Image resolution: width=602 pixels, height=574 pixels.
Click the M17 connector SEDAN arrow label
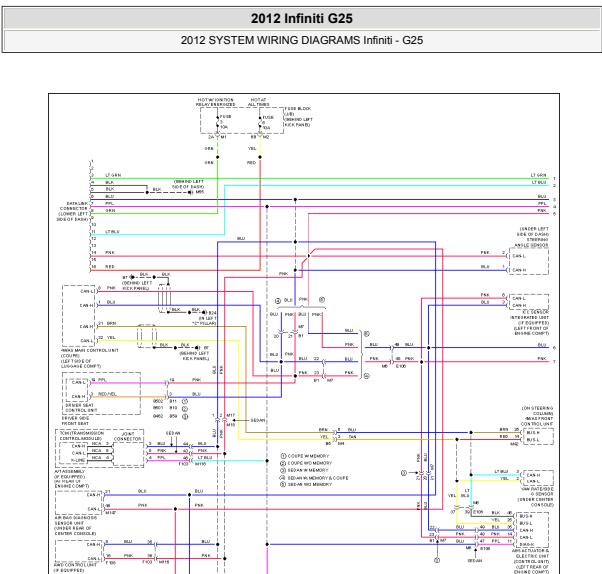(256, 421)
